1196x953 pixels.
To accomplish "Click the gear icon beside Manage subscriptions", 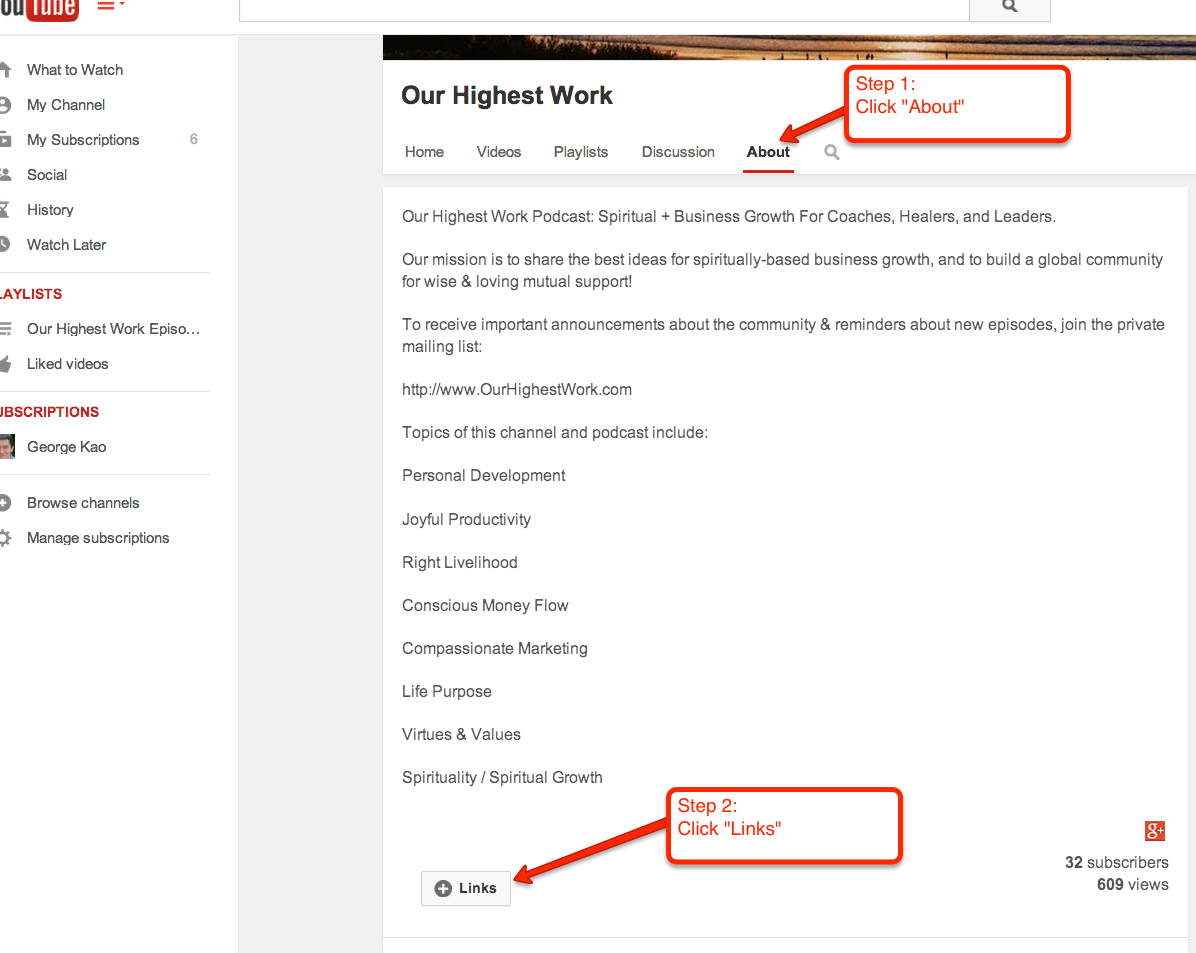I will pos(5,538).
